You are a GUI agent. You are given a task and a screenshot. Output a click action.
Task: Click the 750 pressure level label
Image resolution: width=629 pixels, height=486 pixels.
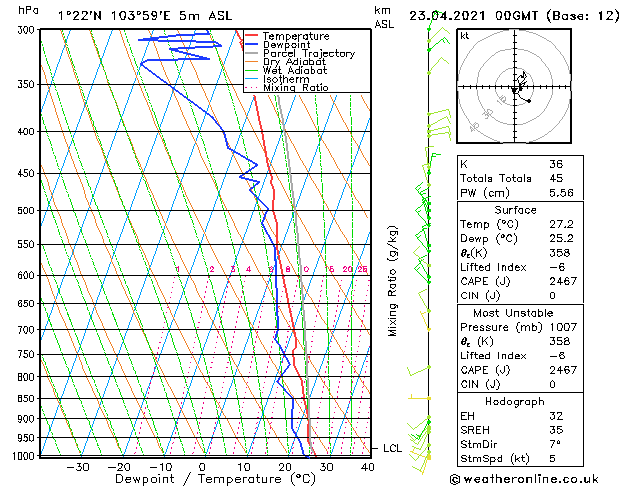[x=28, y=354]
